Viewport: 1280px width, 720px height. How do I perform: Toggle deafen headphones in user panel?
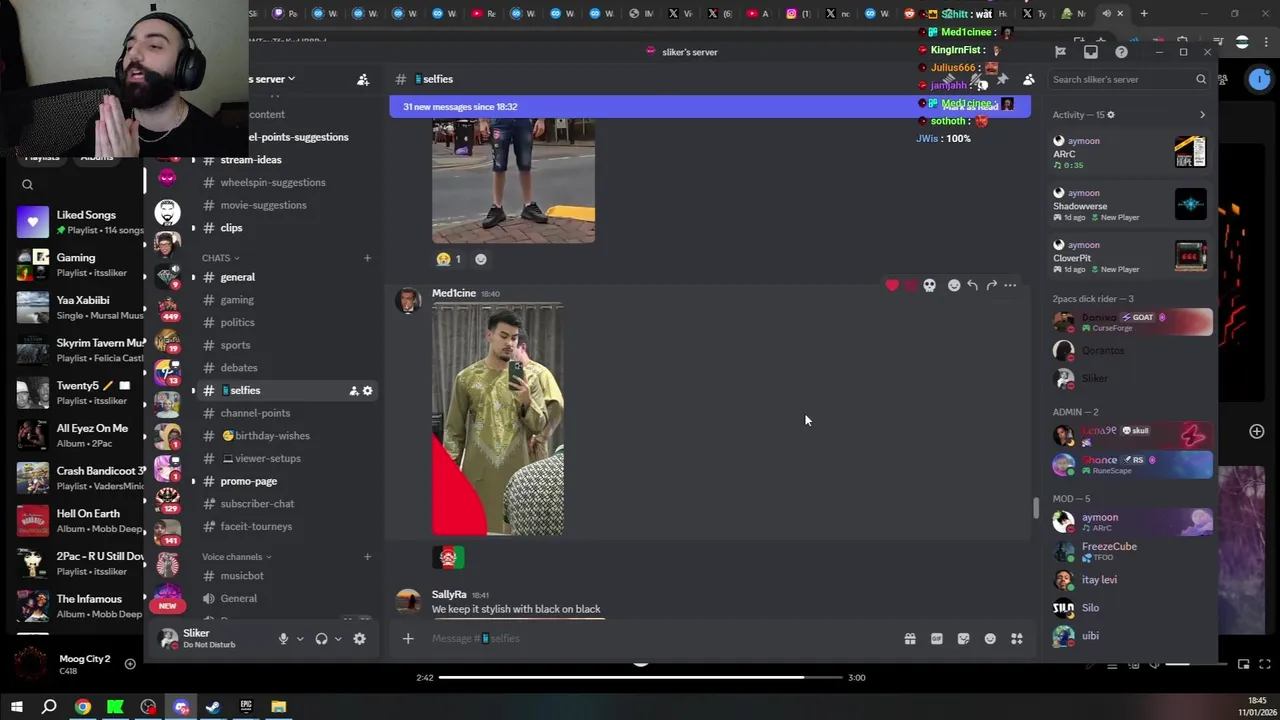[321, 639]
